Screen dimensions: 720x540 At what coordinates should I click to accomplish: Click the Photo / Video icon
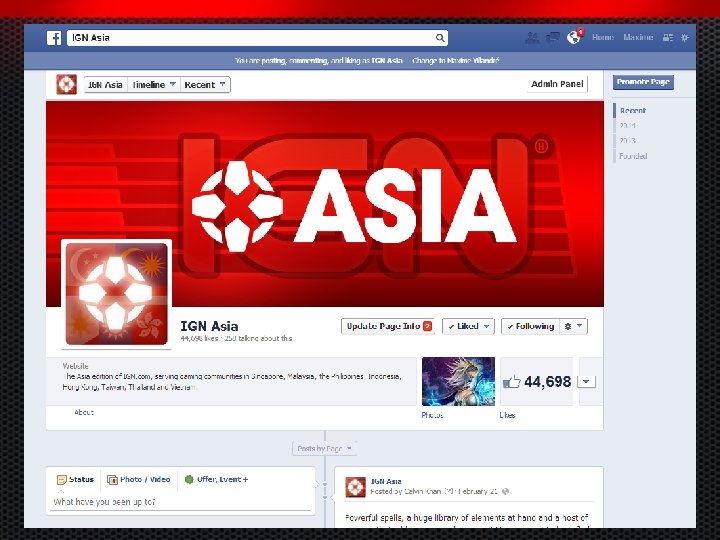112,480
